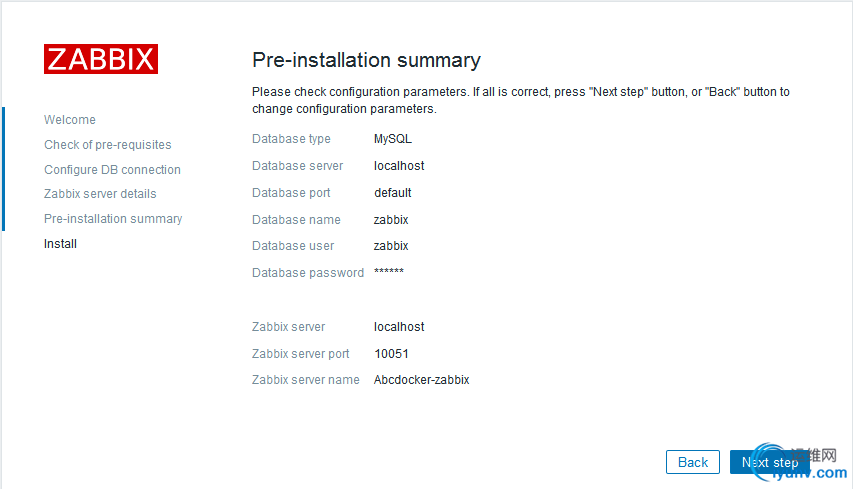The width and height of the screenshot is (853, 489).
Task: Click the Install step in sidebar
Action: pyautogui.click(x=60, y=244)
